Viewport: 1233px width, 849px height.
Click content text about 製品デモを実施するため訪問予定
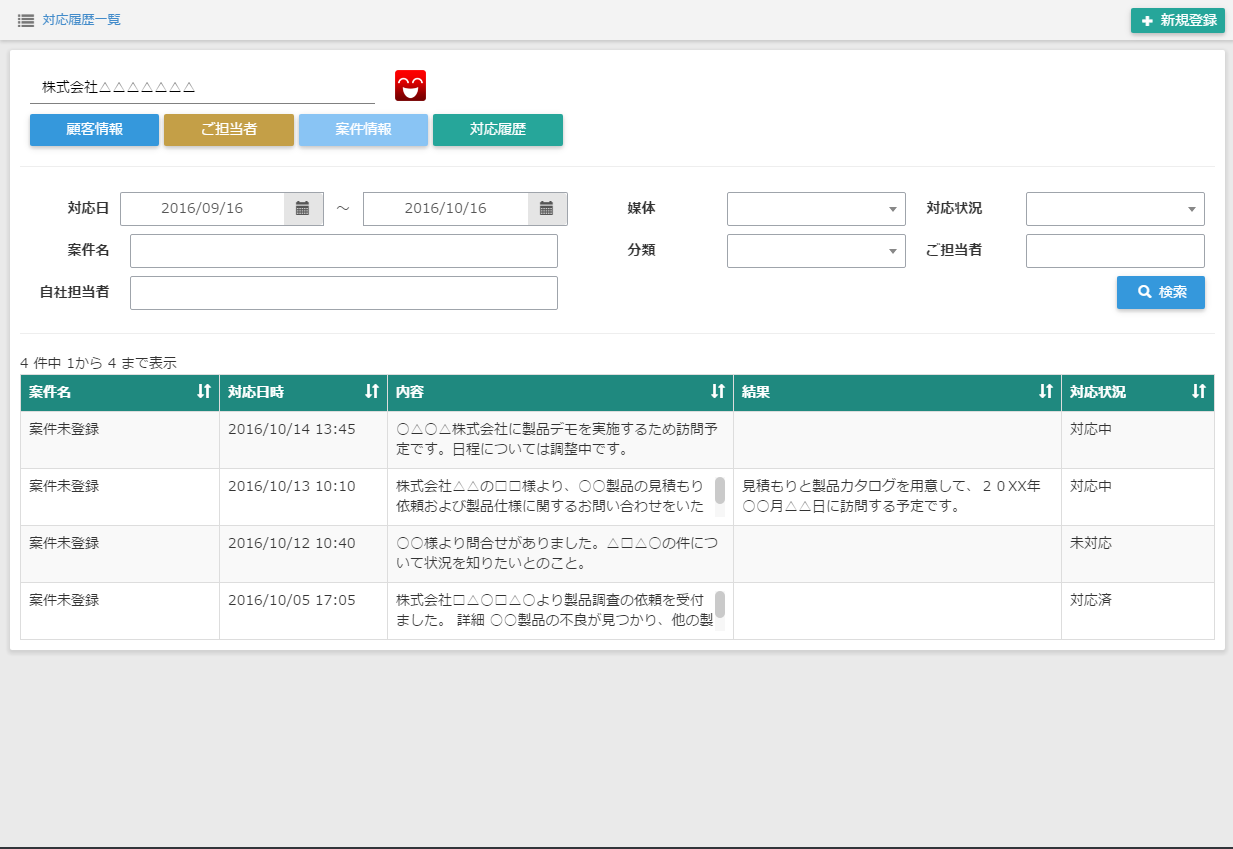click(x=557, y=439)
